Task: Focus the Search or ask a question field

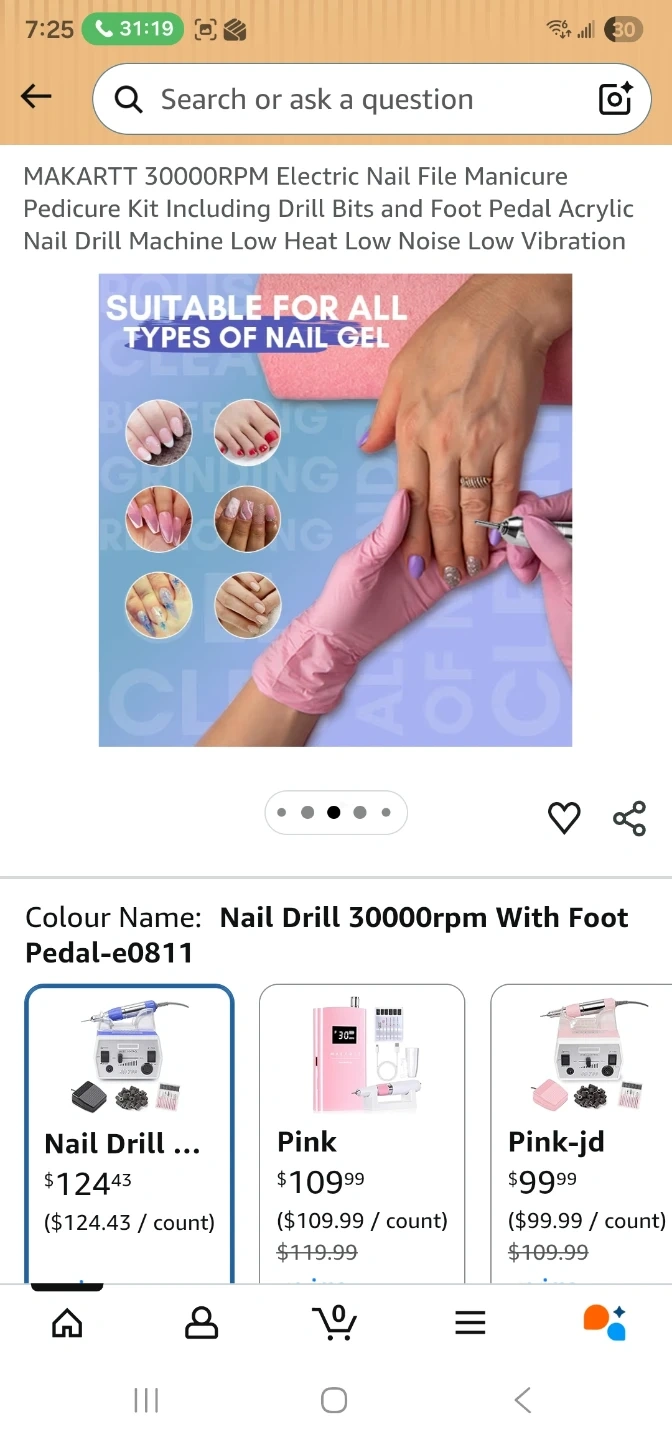Action: click(x=372, y=99)
